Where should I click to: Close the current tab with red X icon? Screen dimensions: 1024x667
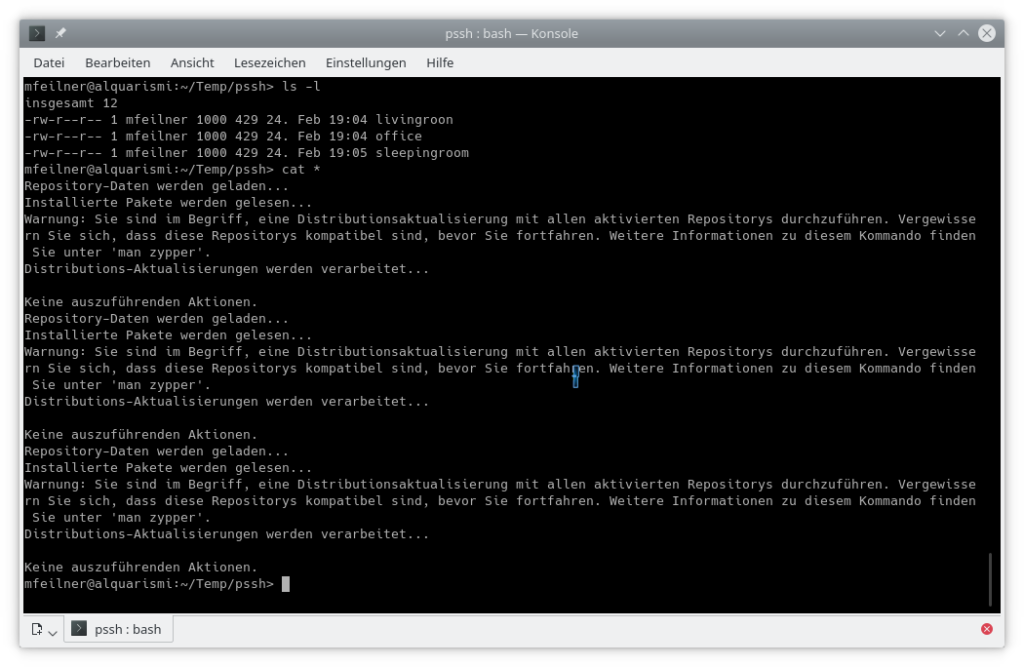click(987, 628)
